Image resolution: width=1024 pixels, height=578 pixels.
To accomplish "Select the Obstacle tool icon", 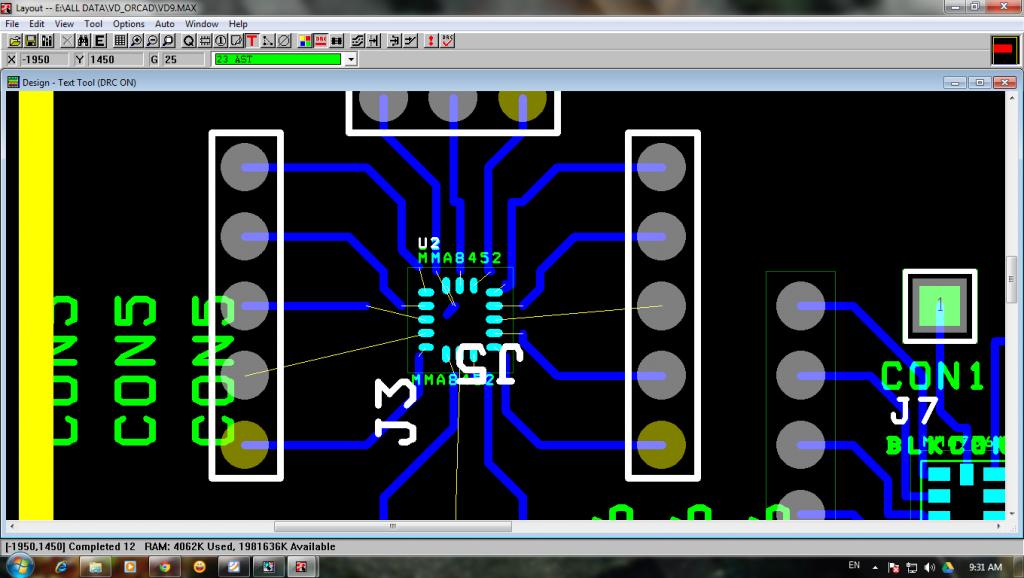I will 236,40.
